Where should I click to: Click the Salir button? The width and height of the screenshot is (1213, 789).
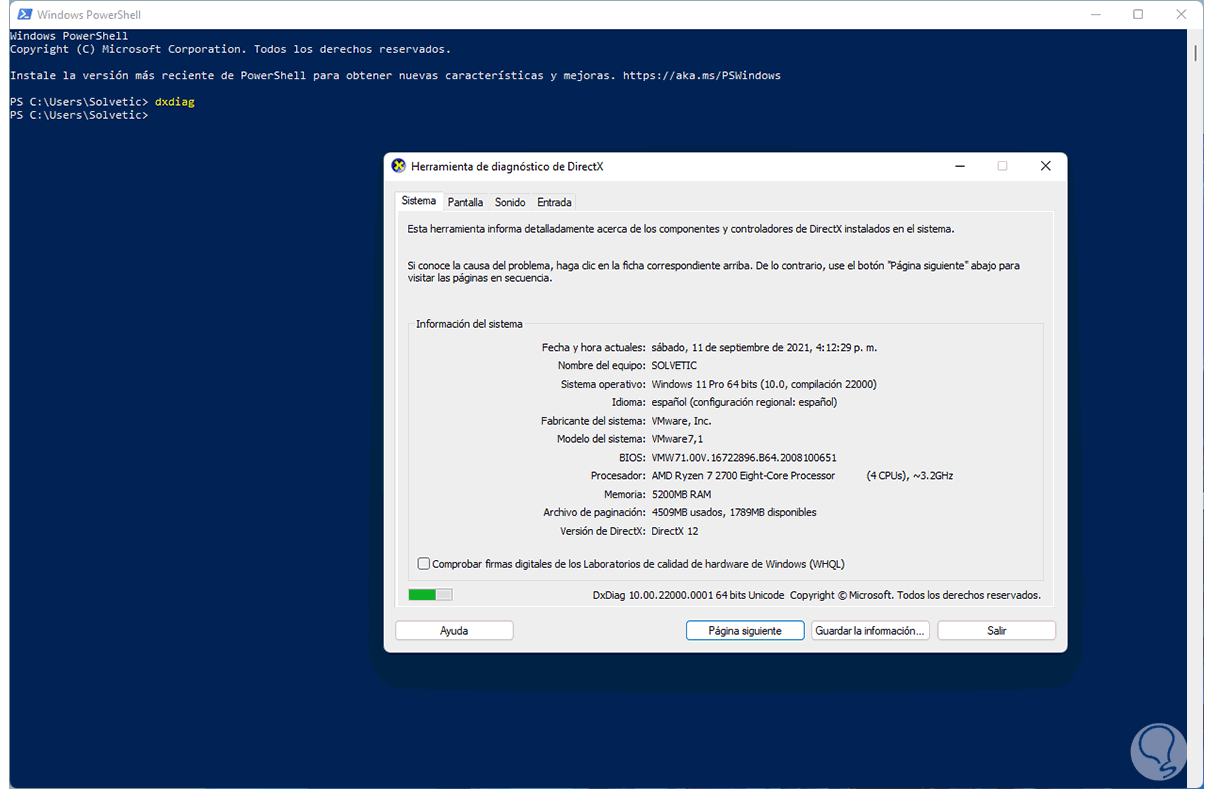tap(996, 631)
